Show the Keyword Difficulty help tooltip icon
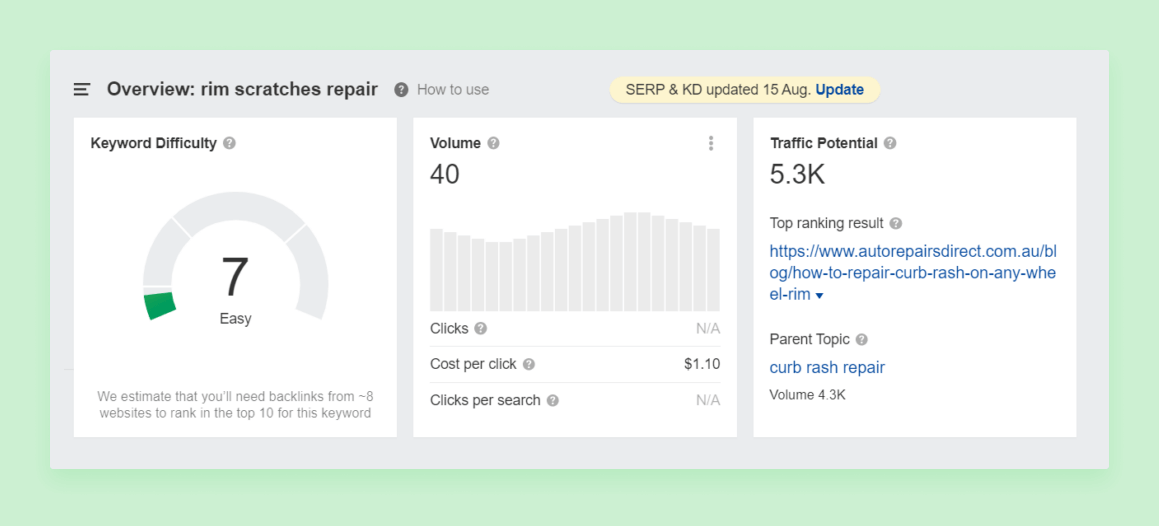 [229, 143]
